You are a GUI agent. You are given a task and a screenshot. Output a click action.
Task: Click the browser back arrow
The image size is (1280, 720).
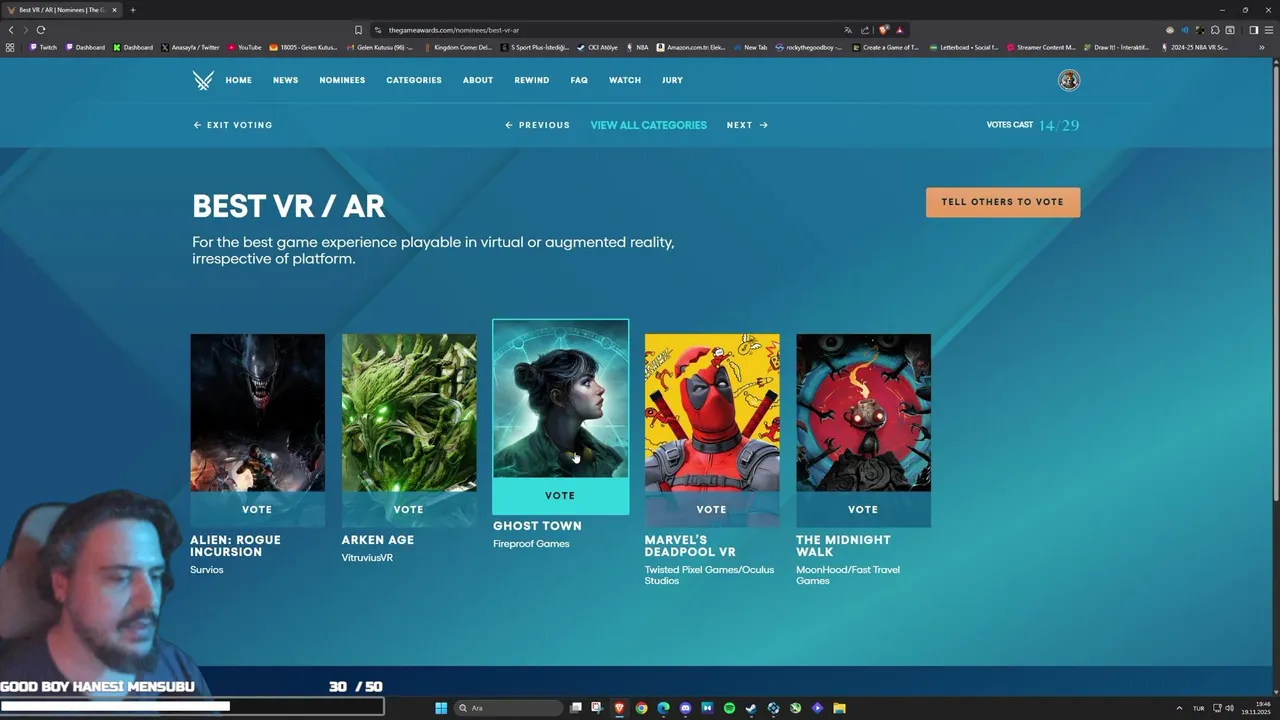[11, 30]
